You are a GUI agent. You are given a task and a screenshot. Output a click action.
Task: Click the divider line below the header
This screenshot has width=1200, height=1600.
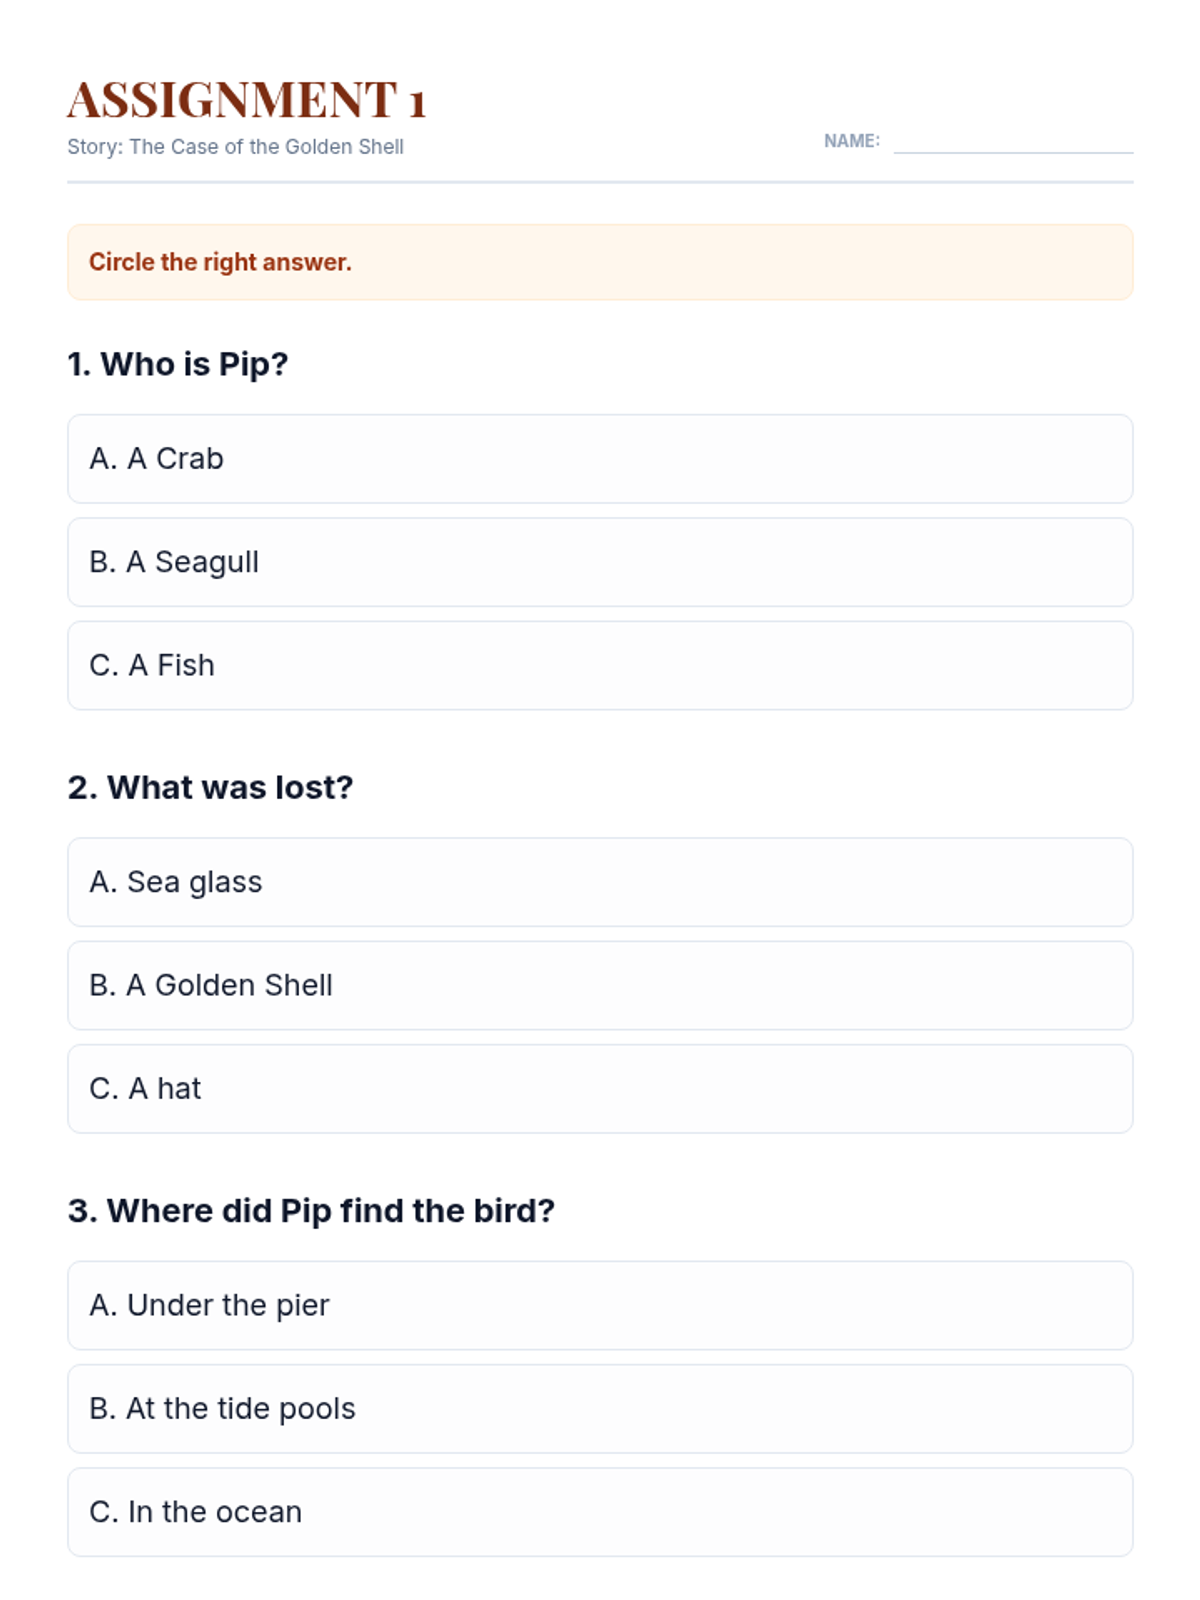[x=600, y=182]
